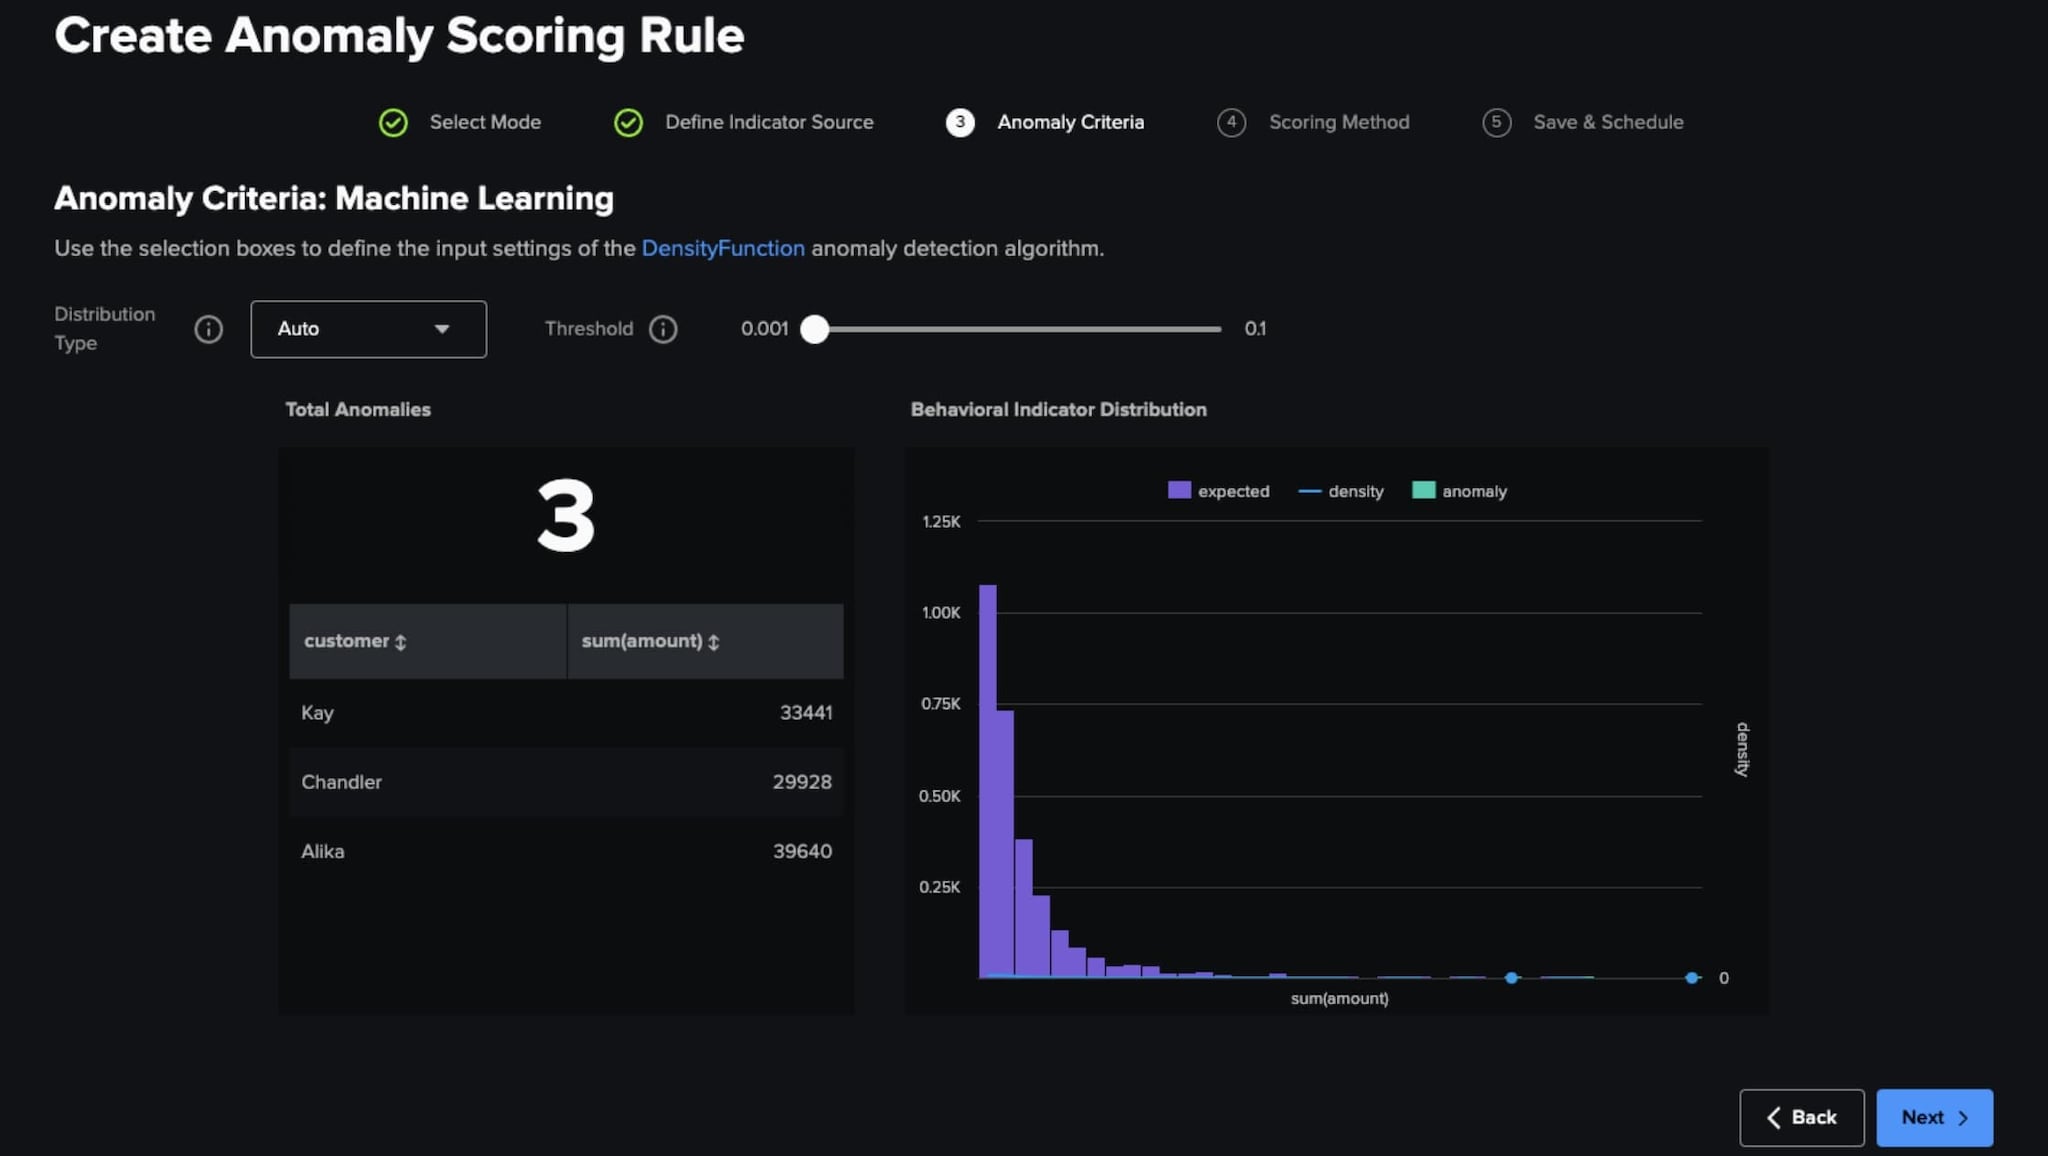Go to Scoring Method step
Screen dimensions: 2048x1156
pyautogui.click(x=1338, y=122)
